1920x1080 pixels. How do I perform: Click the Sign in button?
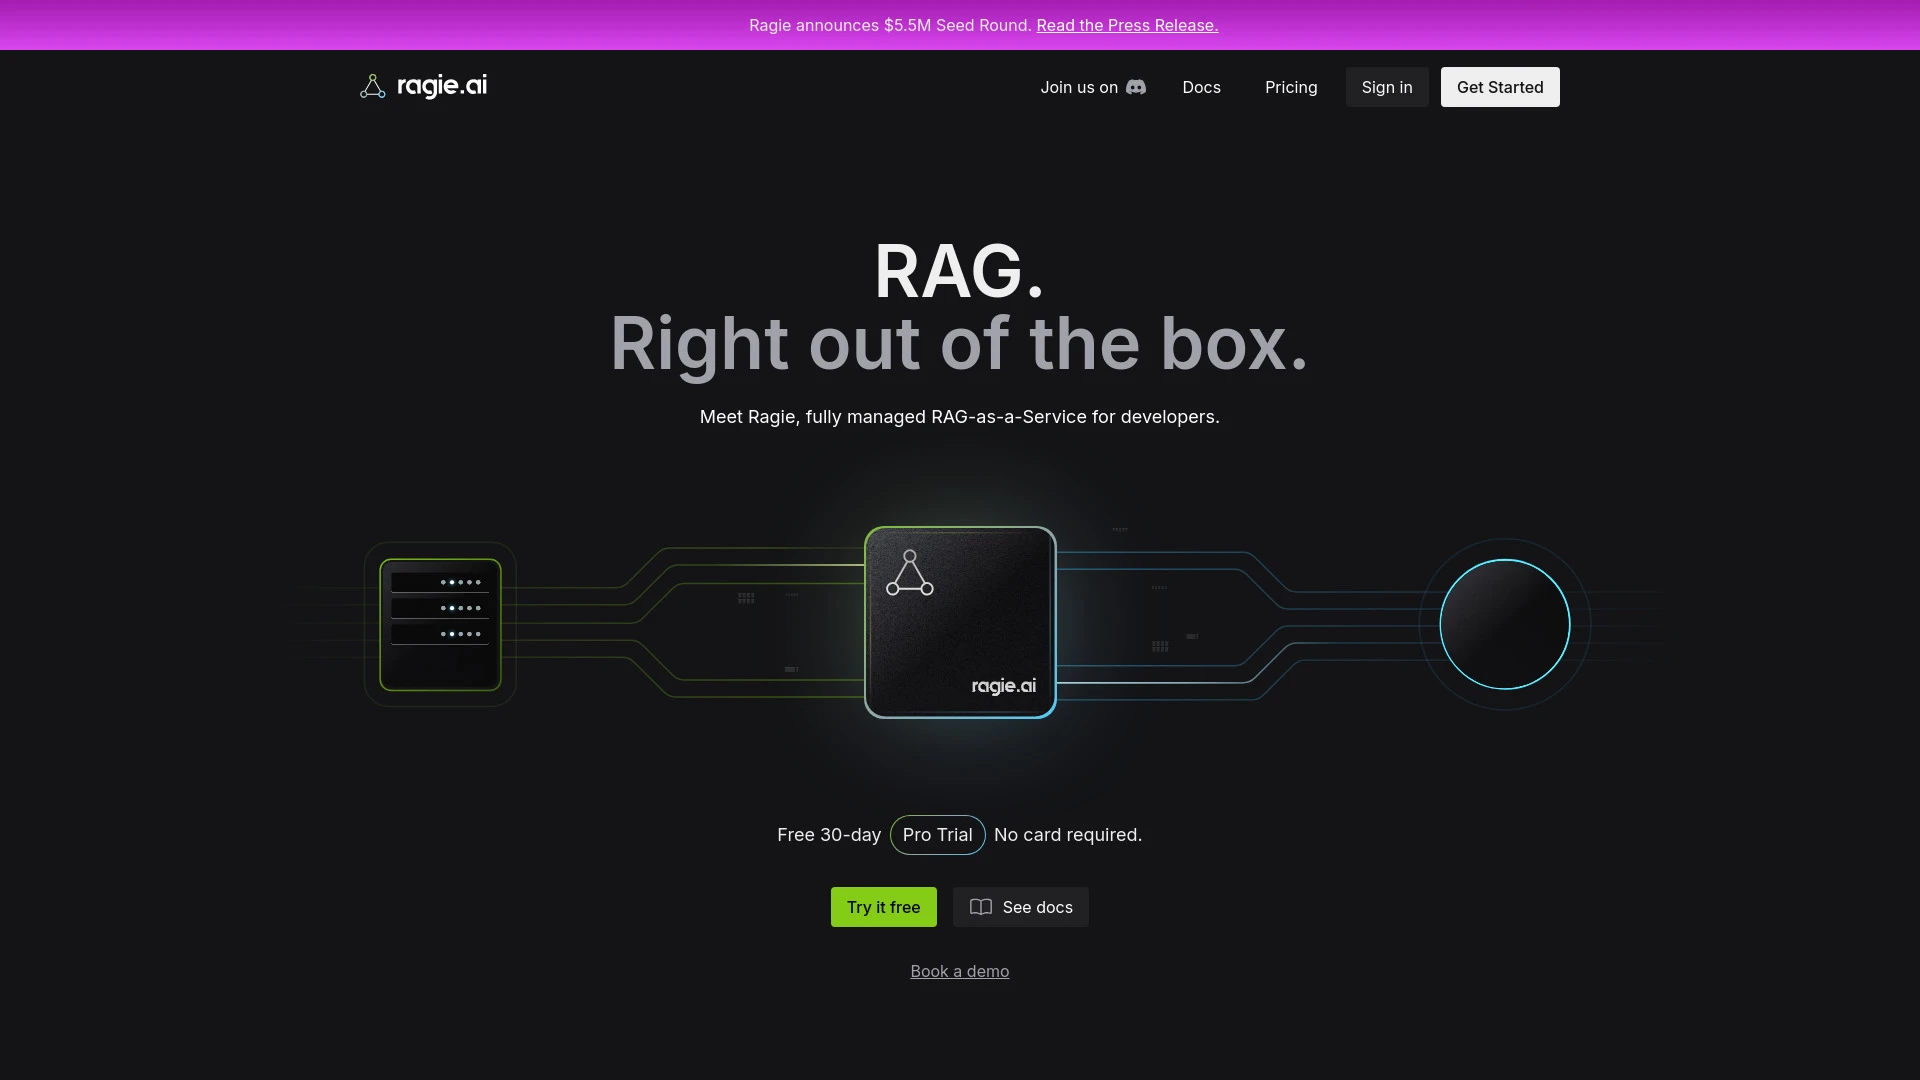(1386, 87)
